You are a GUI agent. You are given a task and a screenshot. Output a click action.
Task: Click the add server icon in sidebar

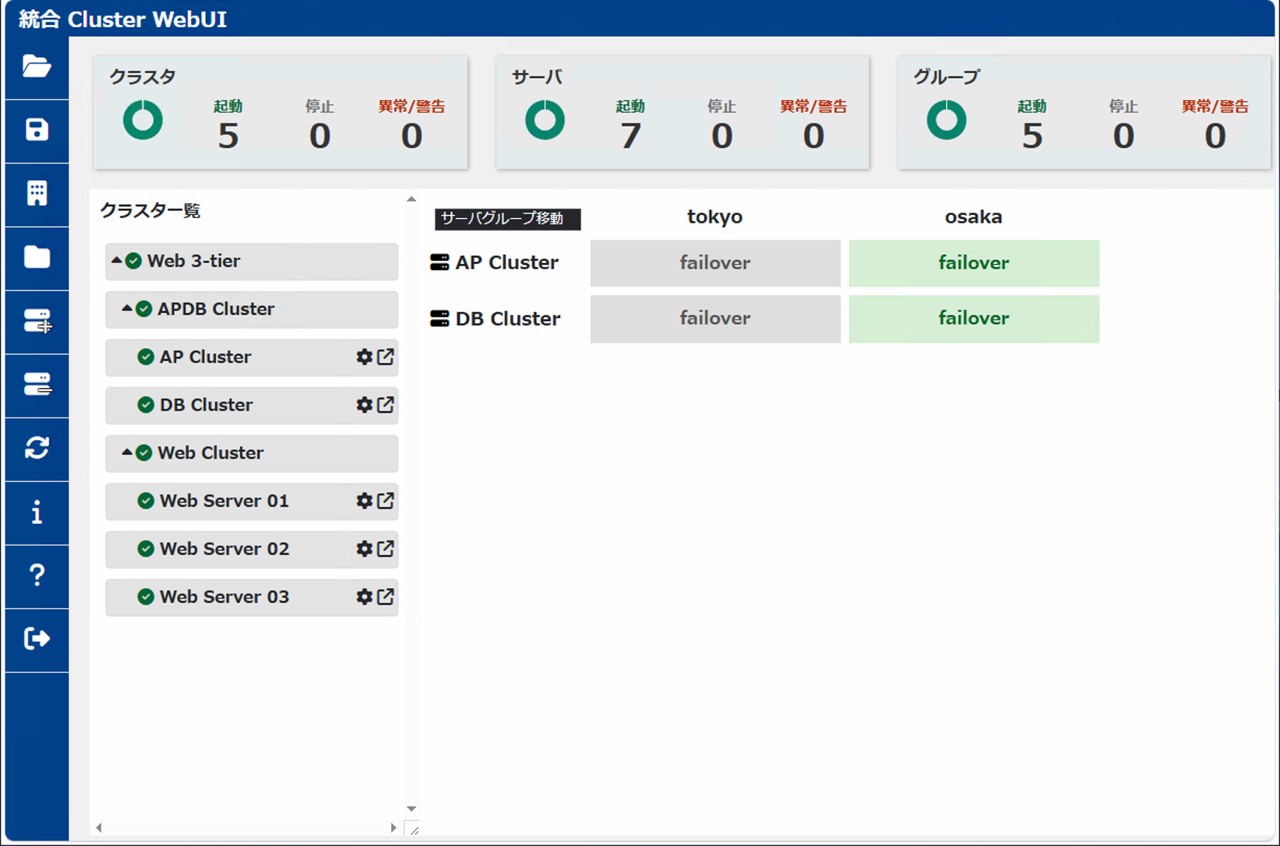click(x=37, y=321)
